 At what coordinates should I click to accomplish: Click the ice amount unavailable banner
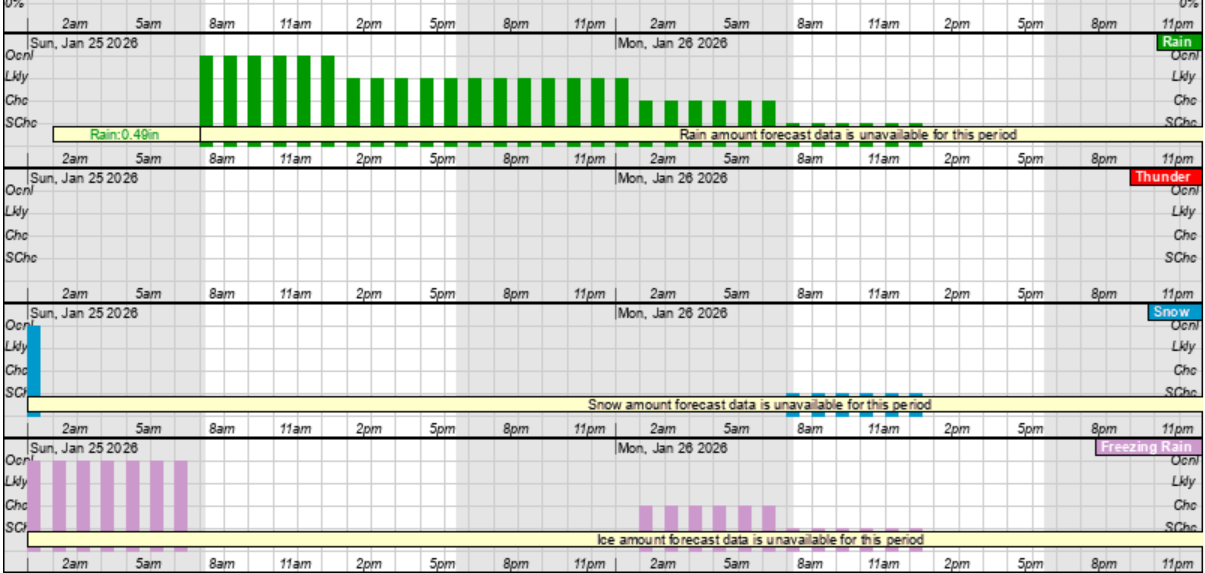point(760,540)
